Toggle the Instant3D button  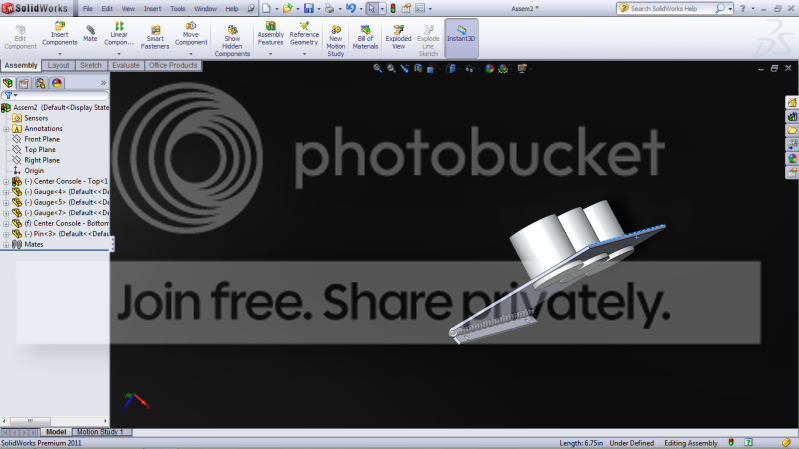[x=461, y=38]
